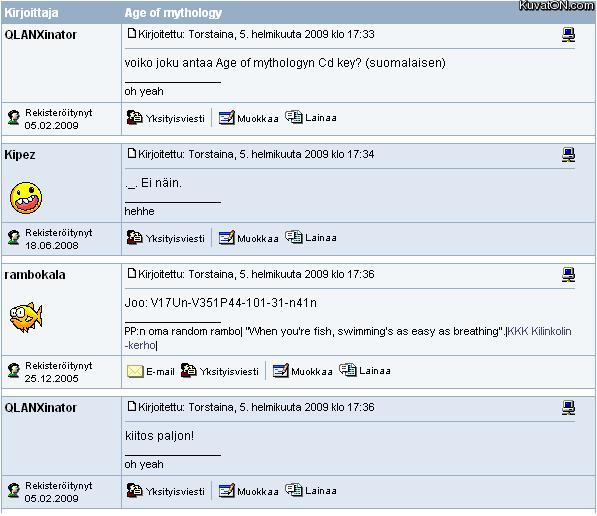This screenshot has width=597, height=516.
Task: Click the page icon on the 17:33 post
Action: pos(132,34)
